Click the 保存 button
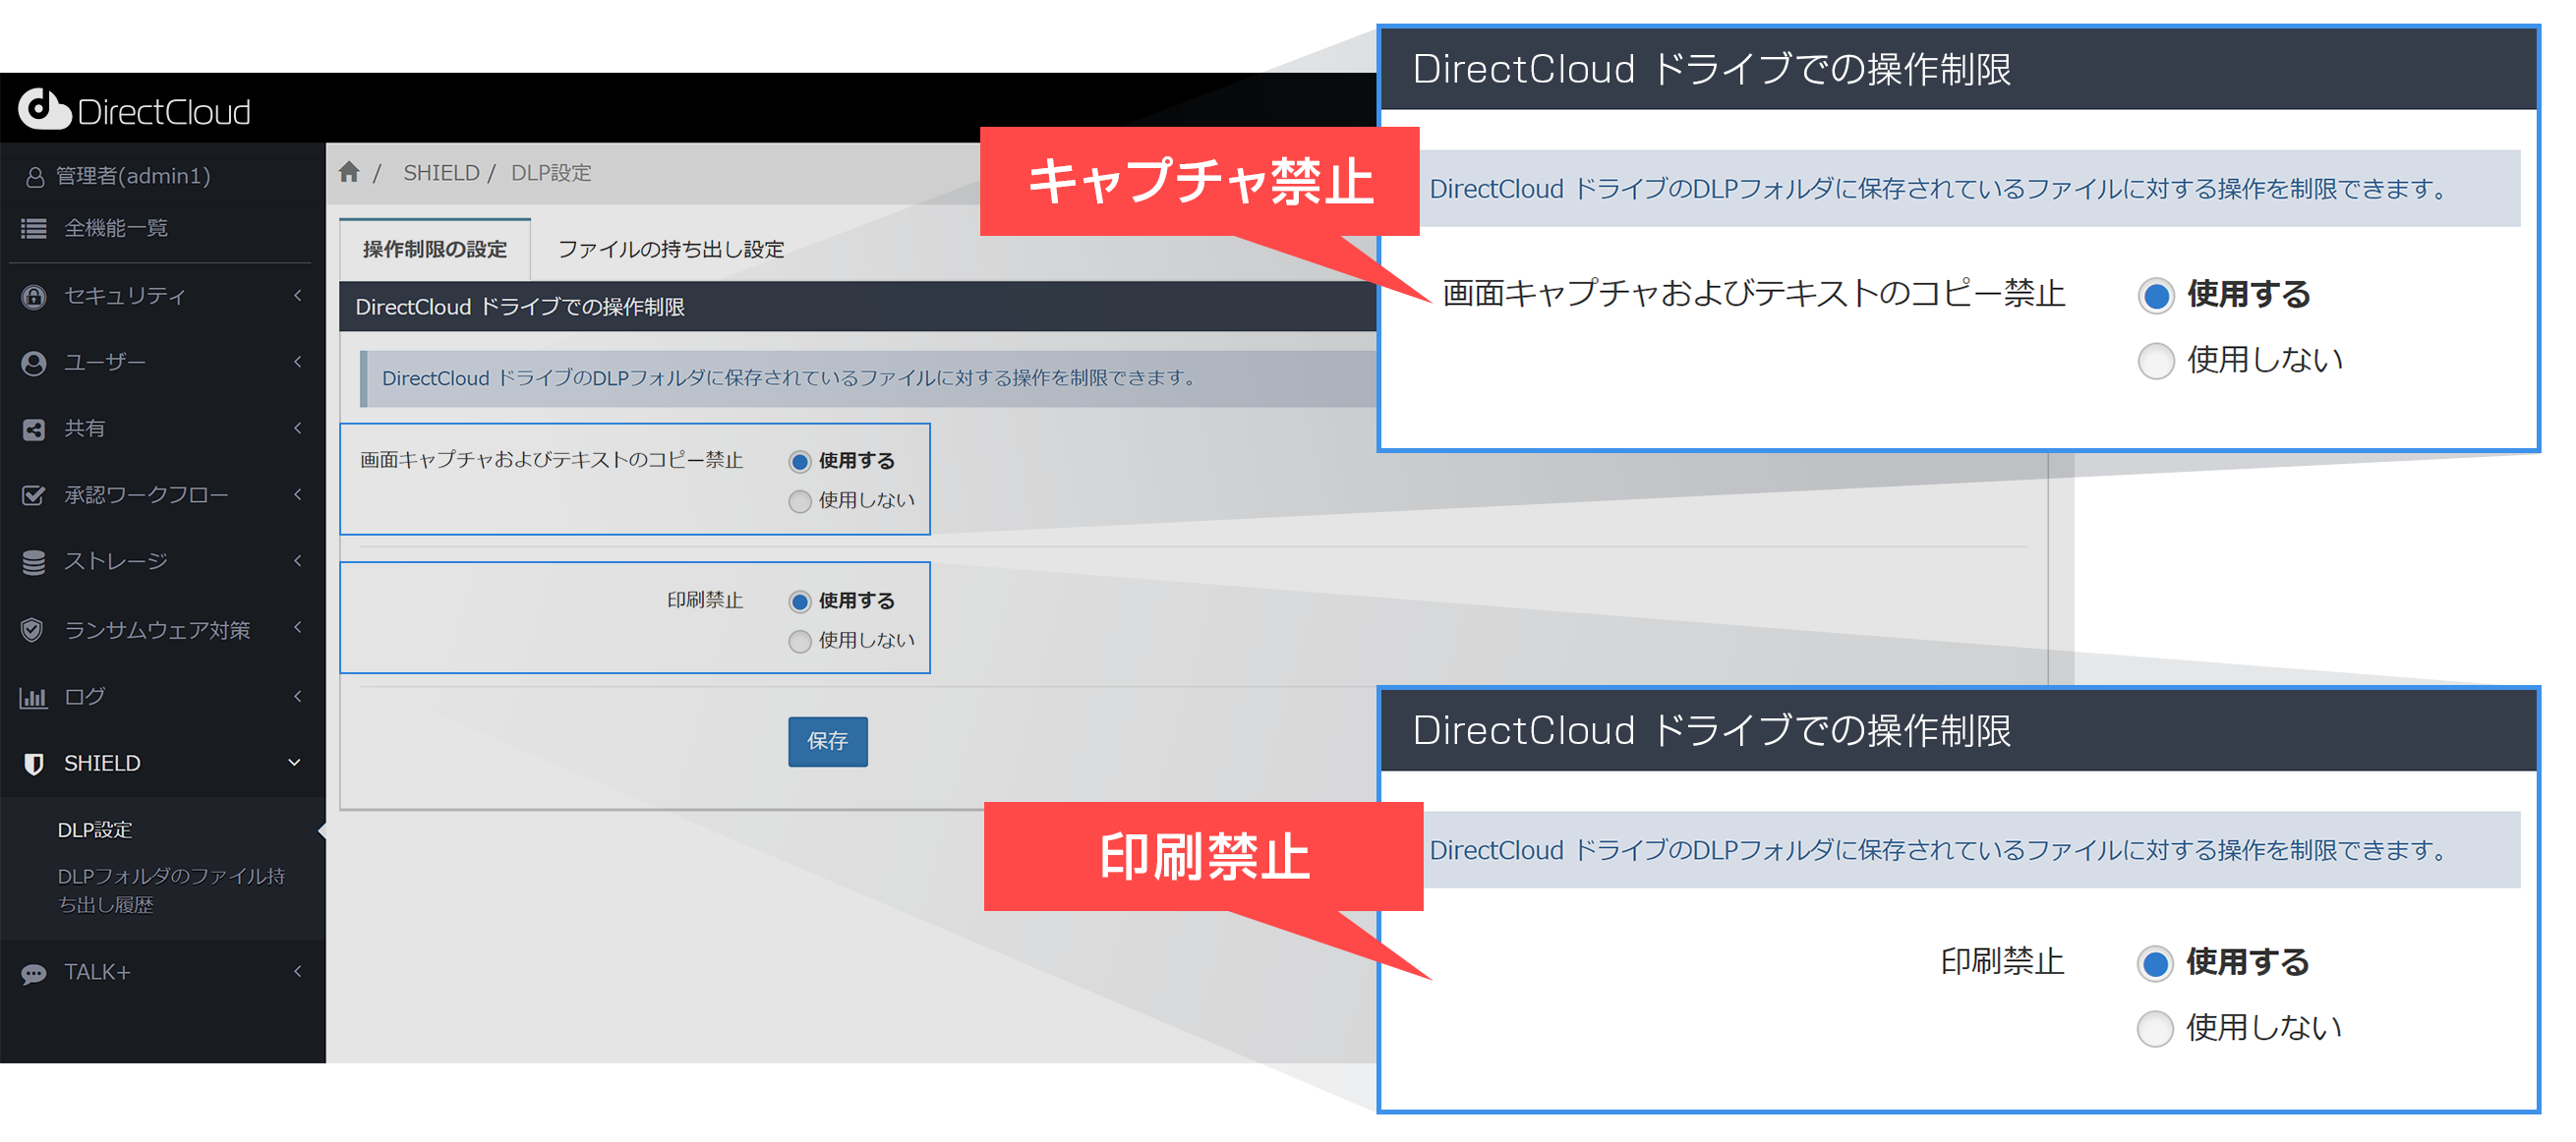 coord(827,741)
